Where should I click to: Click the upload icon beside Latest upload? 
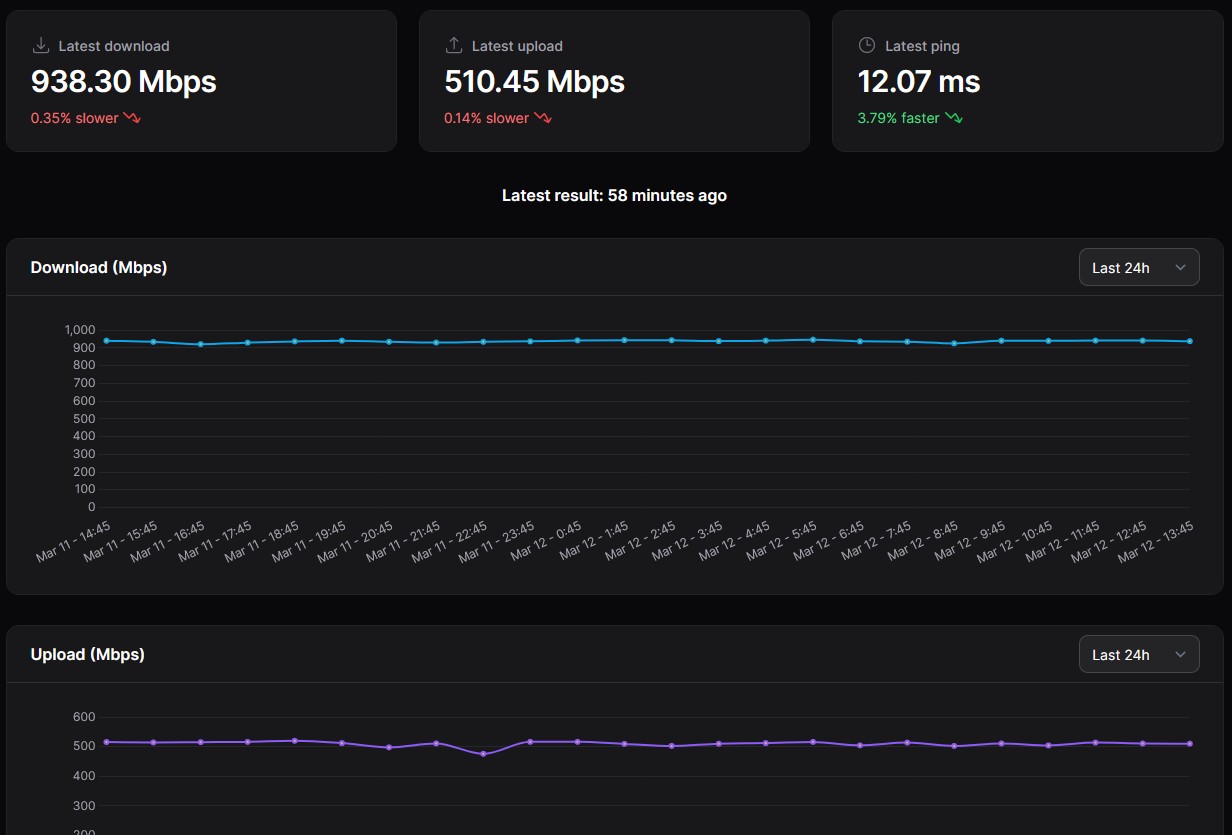[454, 46]
